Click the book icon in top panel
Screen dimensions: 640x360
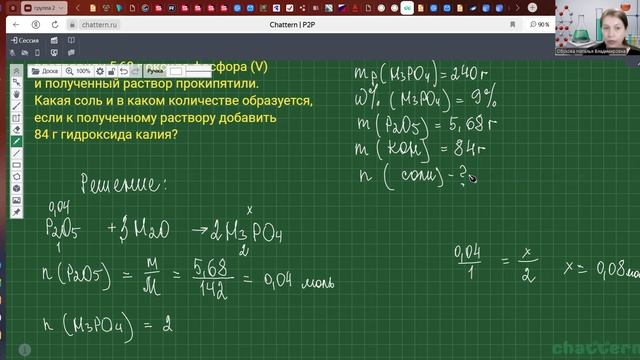click(71, 40)
